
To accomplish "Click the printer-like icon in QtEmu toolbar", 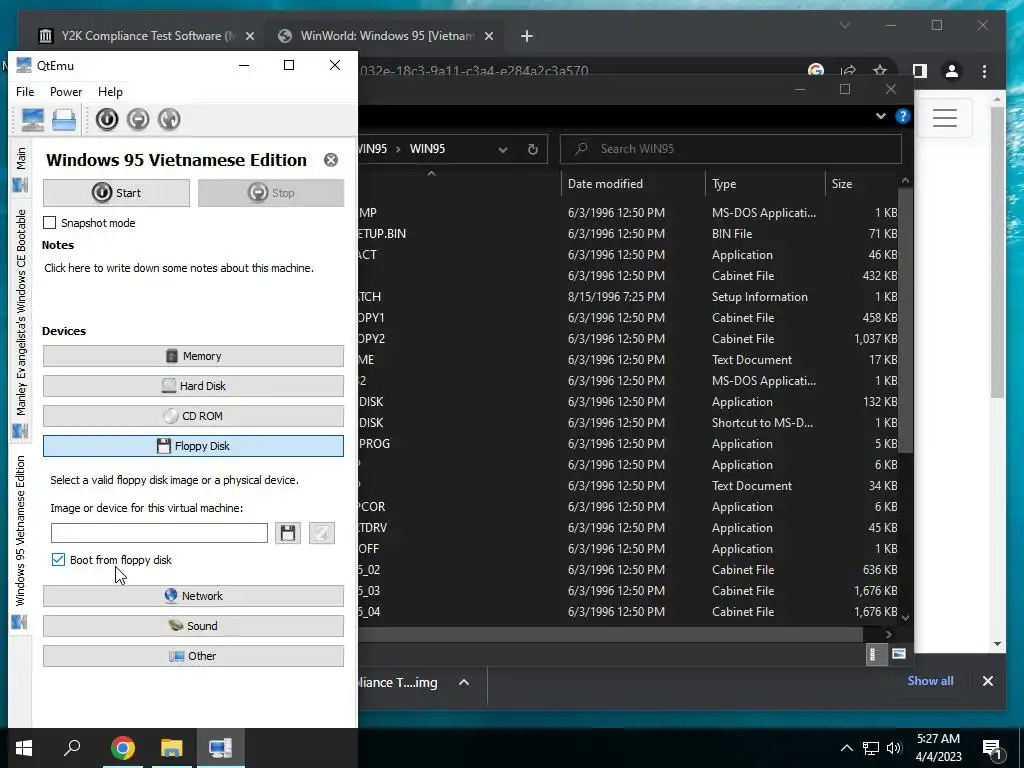I will click(64, 120).
